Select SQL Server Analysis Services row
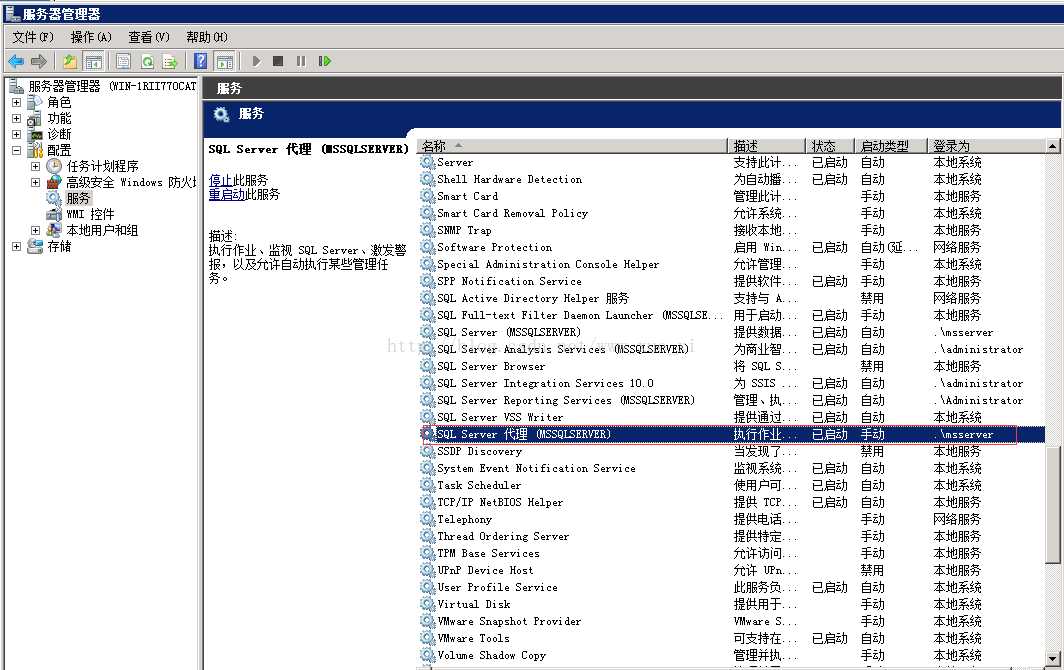The height and width of the screenshot is (670, 1064). (732, 350)
